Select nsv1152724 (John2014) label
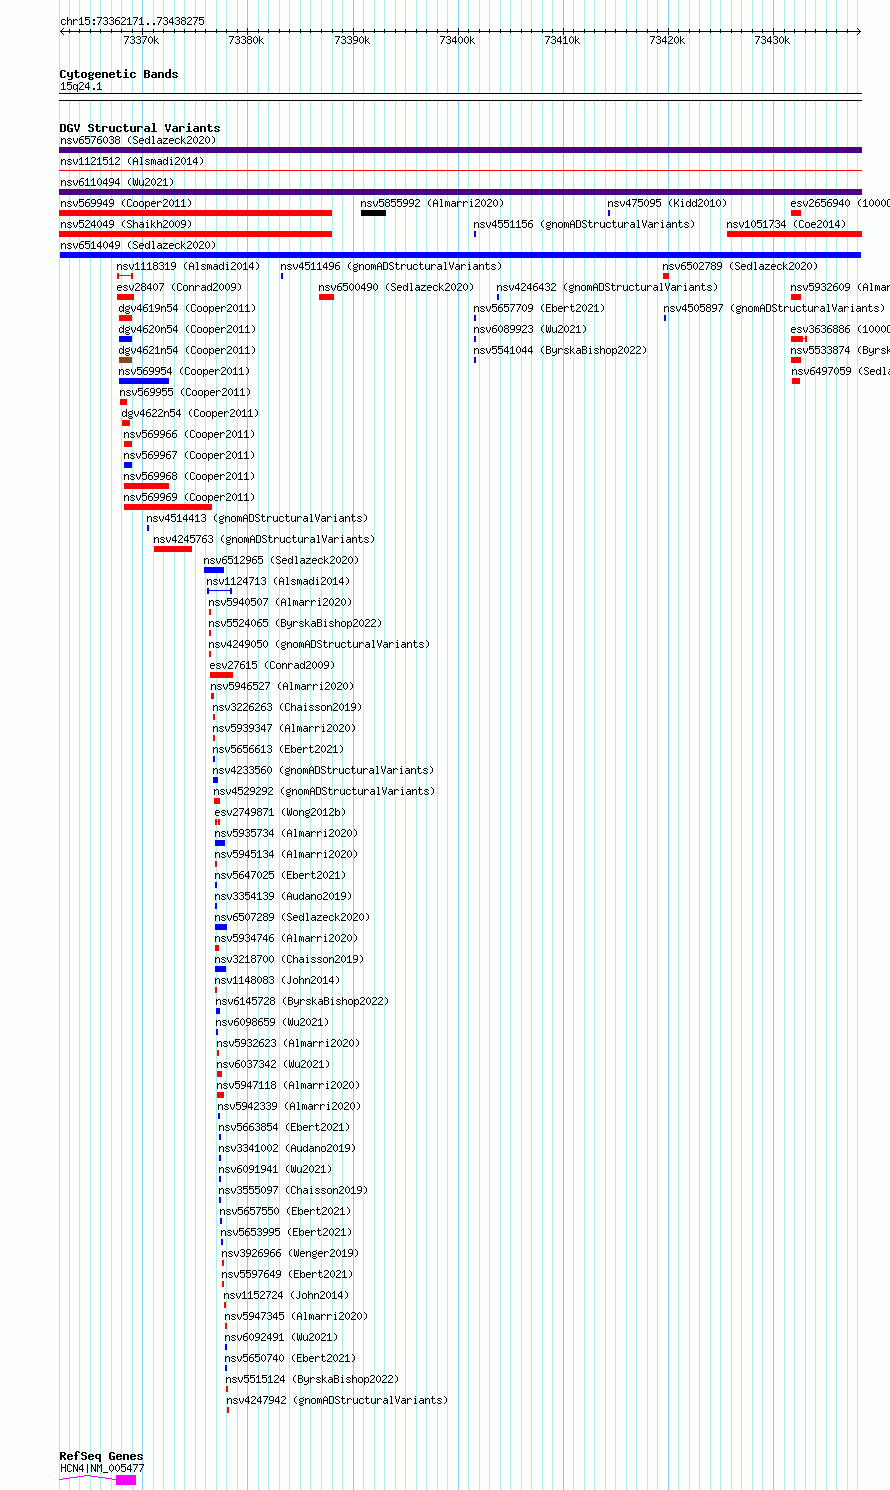 click(287, 1295)
